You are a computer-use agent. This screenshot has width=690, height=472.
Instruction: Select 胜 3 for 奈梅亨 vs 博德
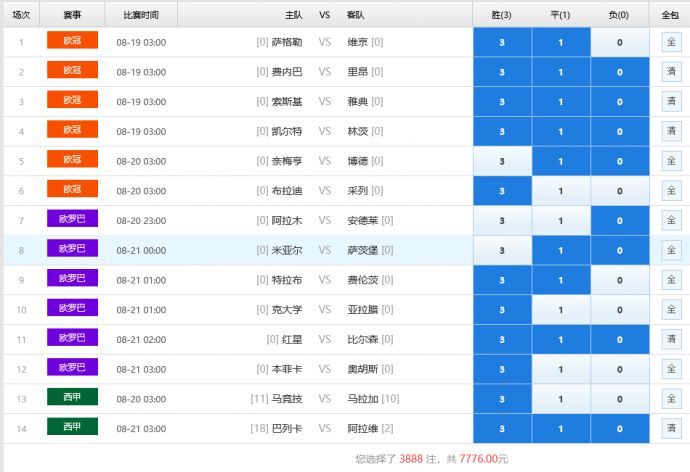(502, 161)
